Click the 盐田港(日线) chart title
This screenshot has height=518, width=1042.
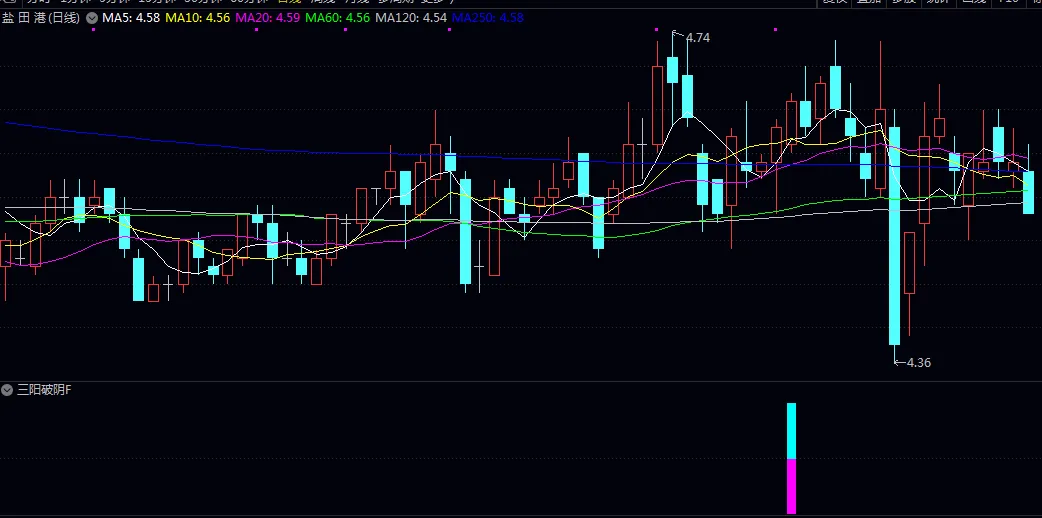(x=41, y=18)
